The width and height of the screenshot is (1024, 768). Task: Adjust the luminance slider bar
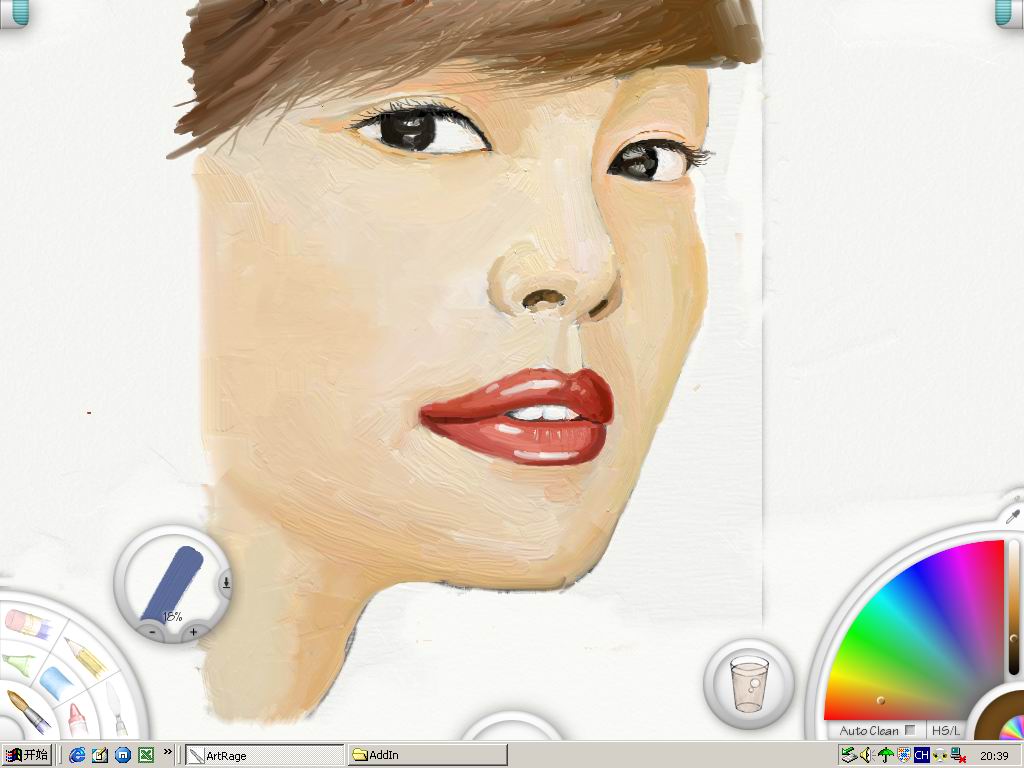[1014, 607]
